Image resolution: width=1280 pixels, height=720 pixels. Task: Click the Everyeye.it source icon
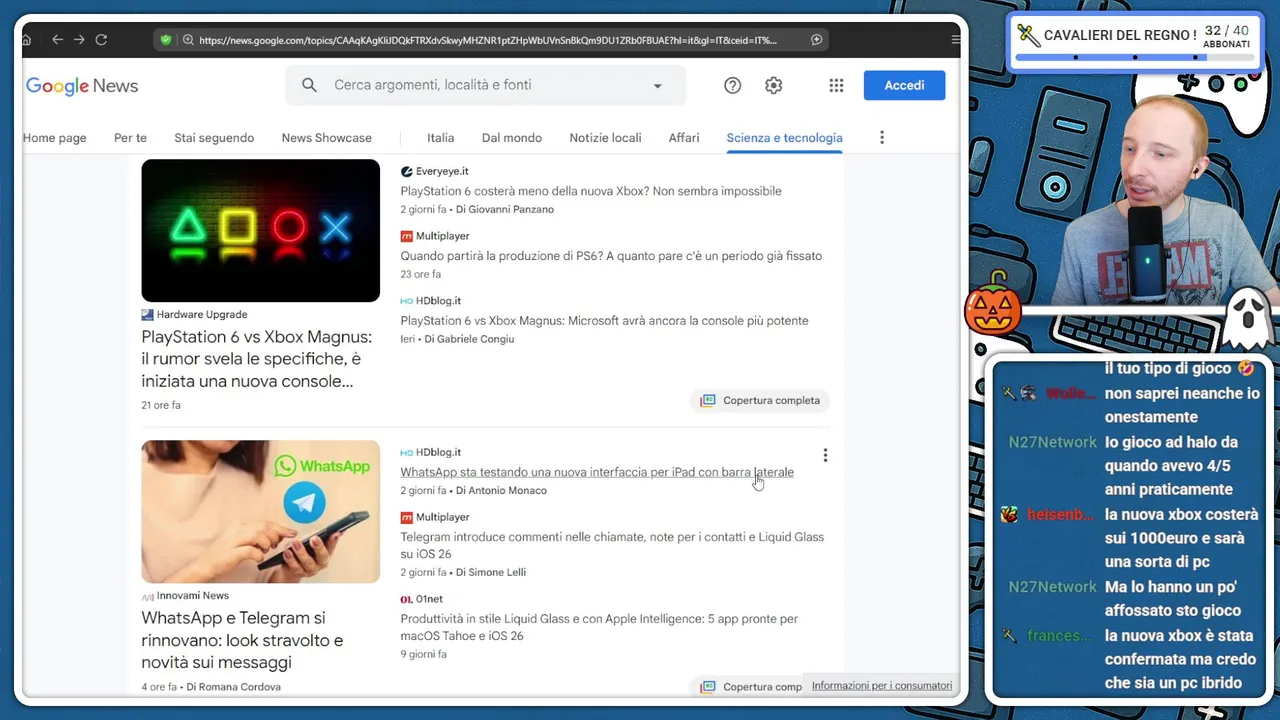[x=406, y=172]
